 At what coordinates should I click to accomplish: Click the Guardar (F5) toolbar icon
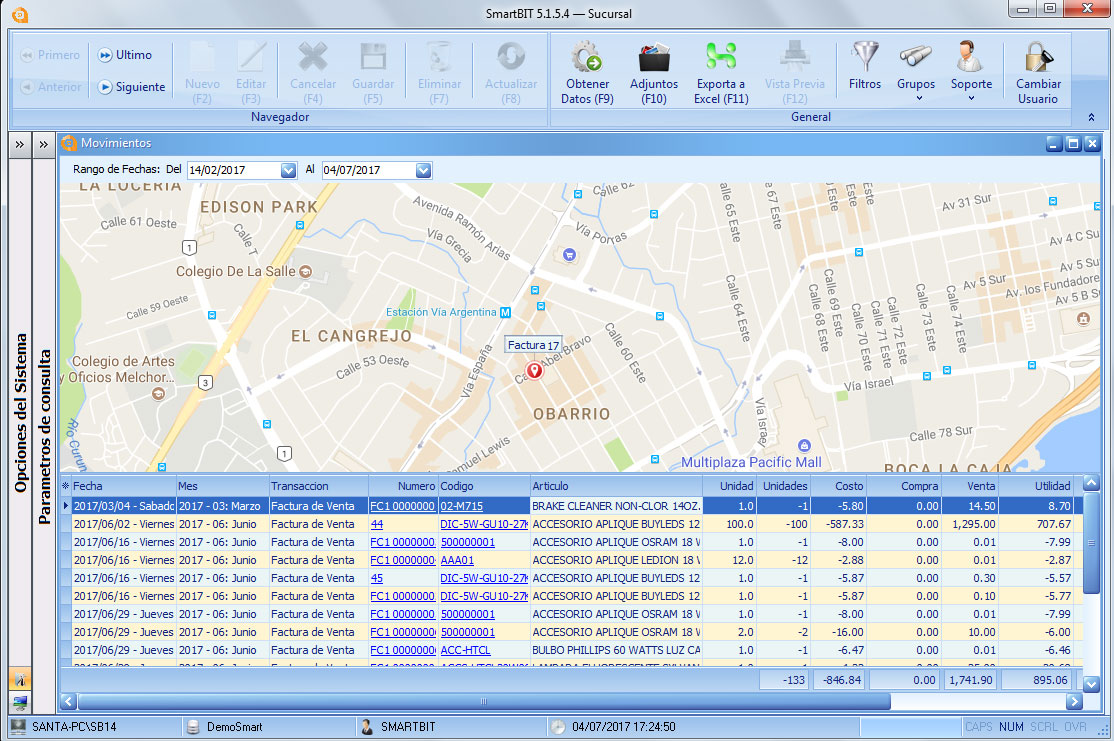373,73
